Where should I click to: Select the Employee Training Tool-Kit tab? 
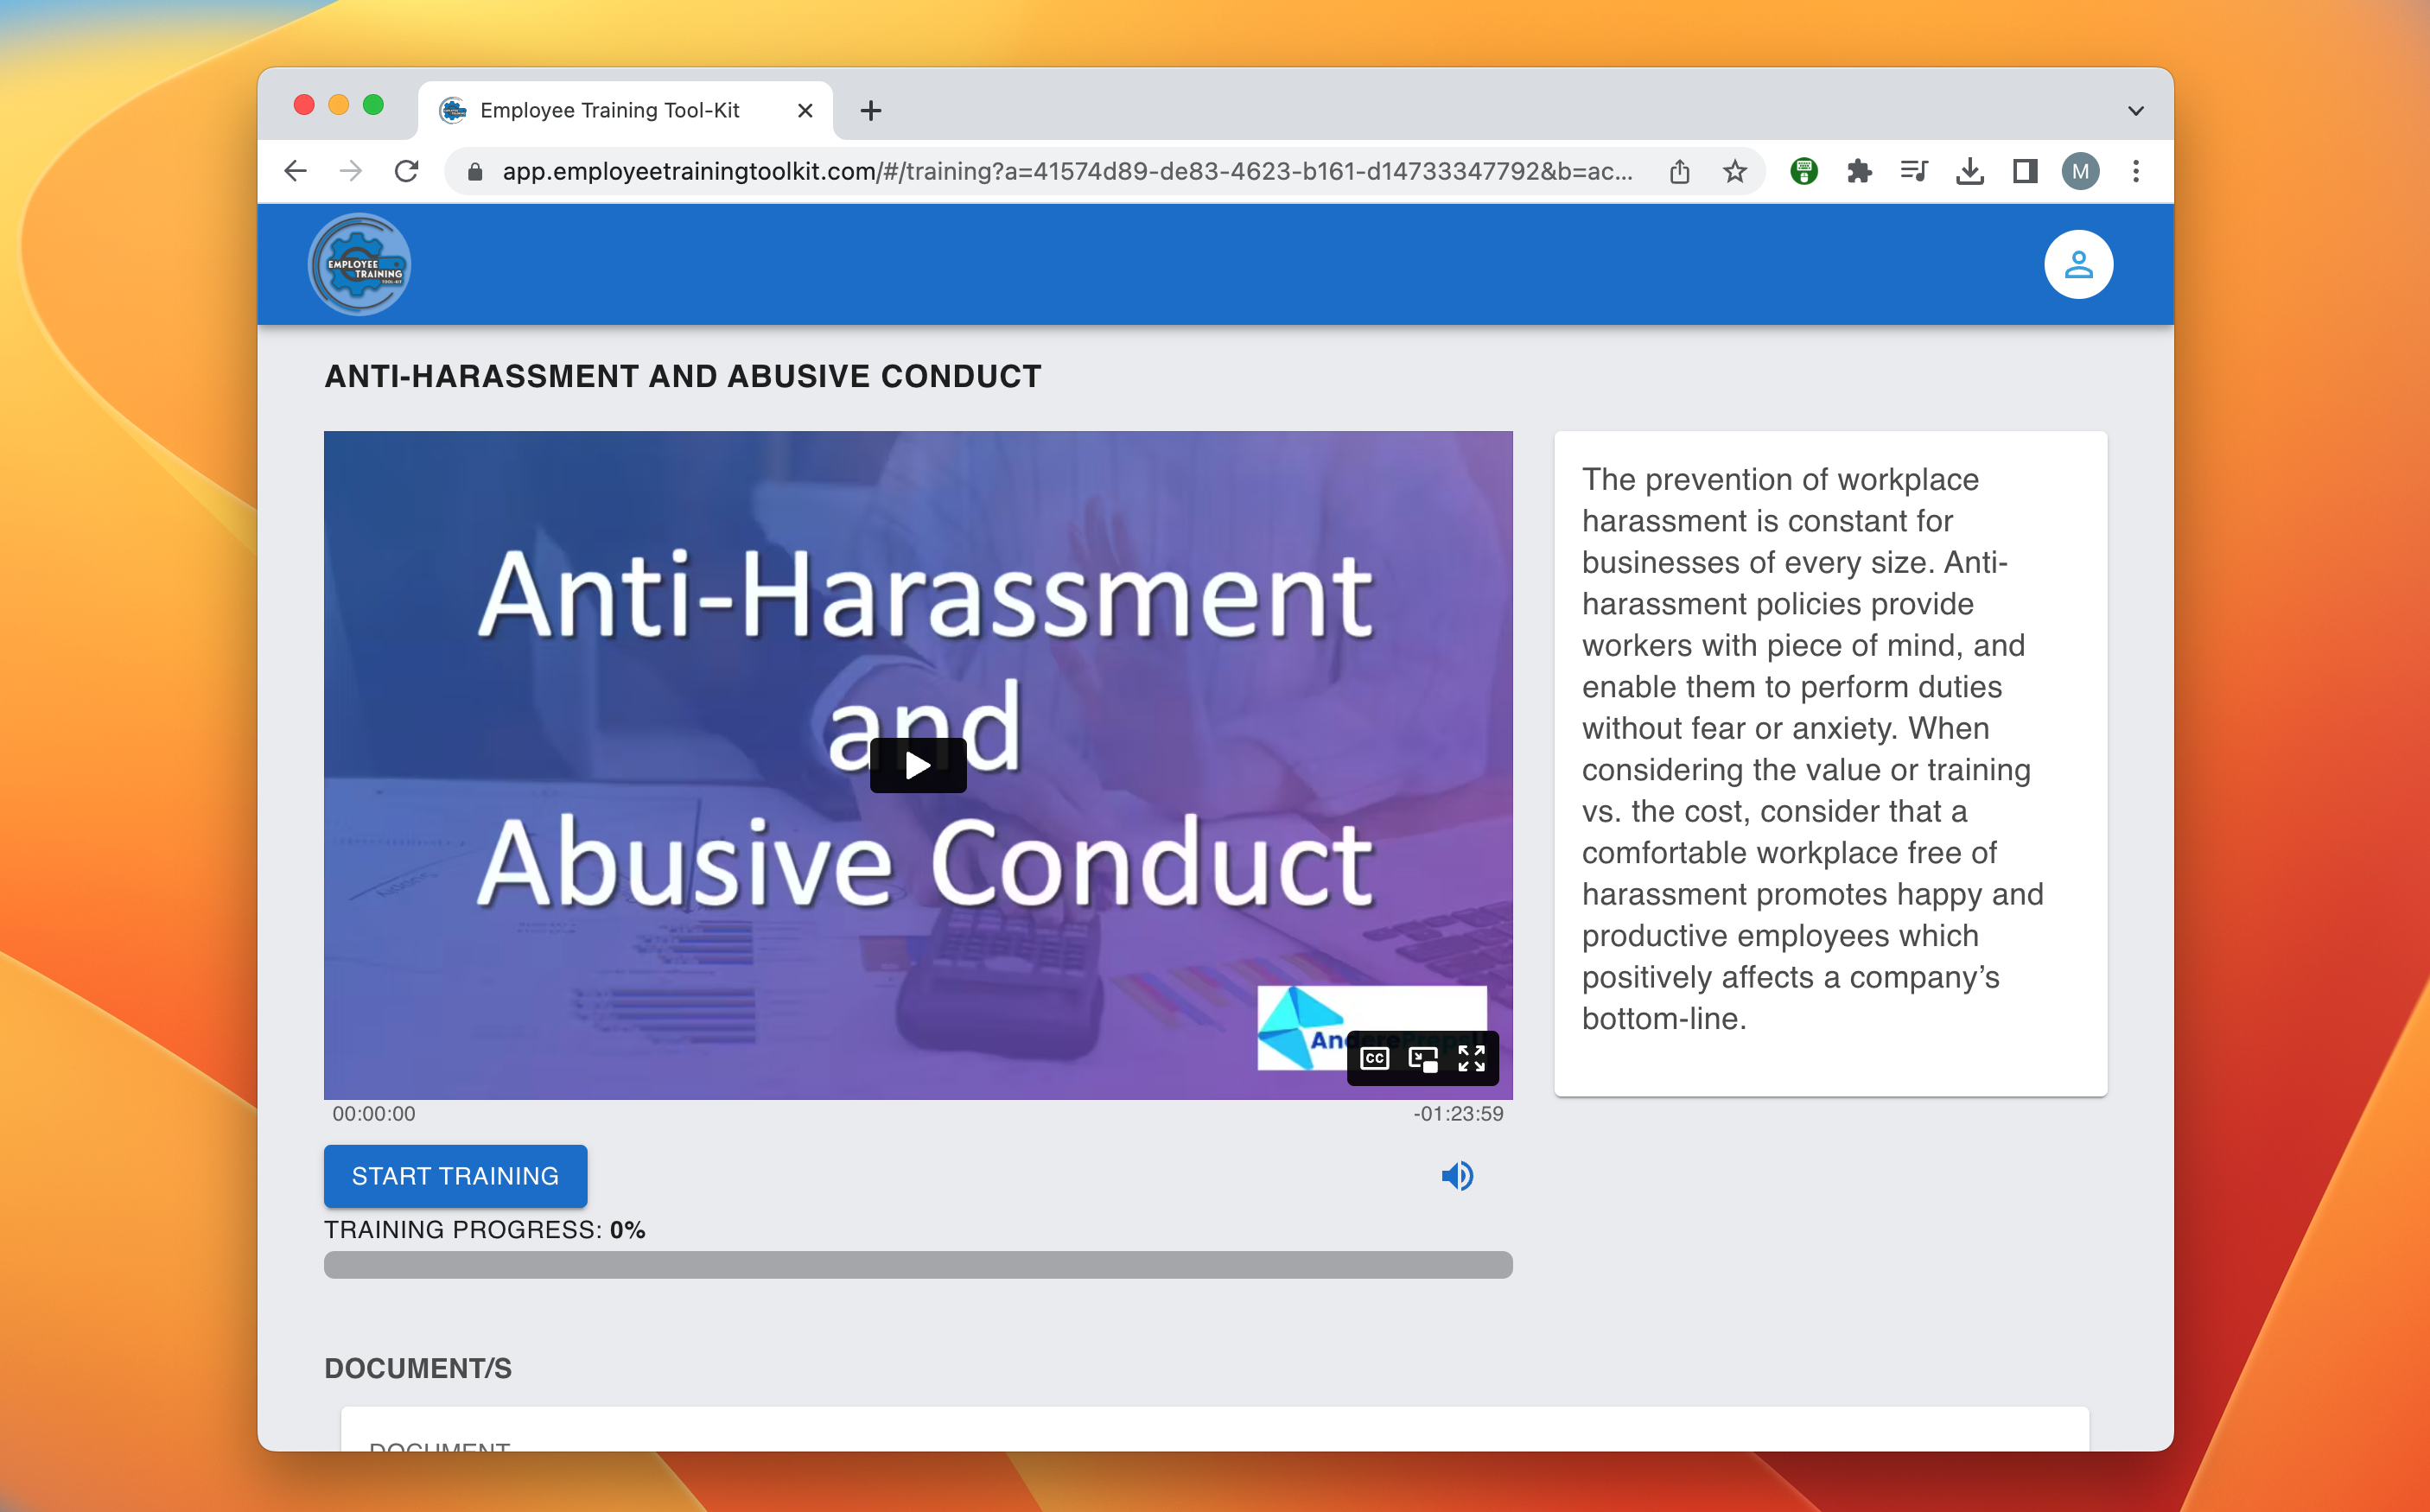(625, 110)
